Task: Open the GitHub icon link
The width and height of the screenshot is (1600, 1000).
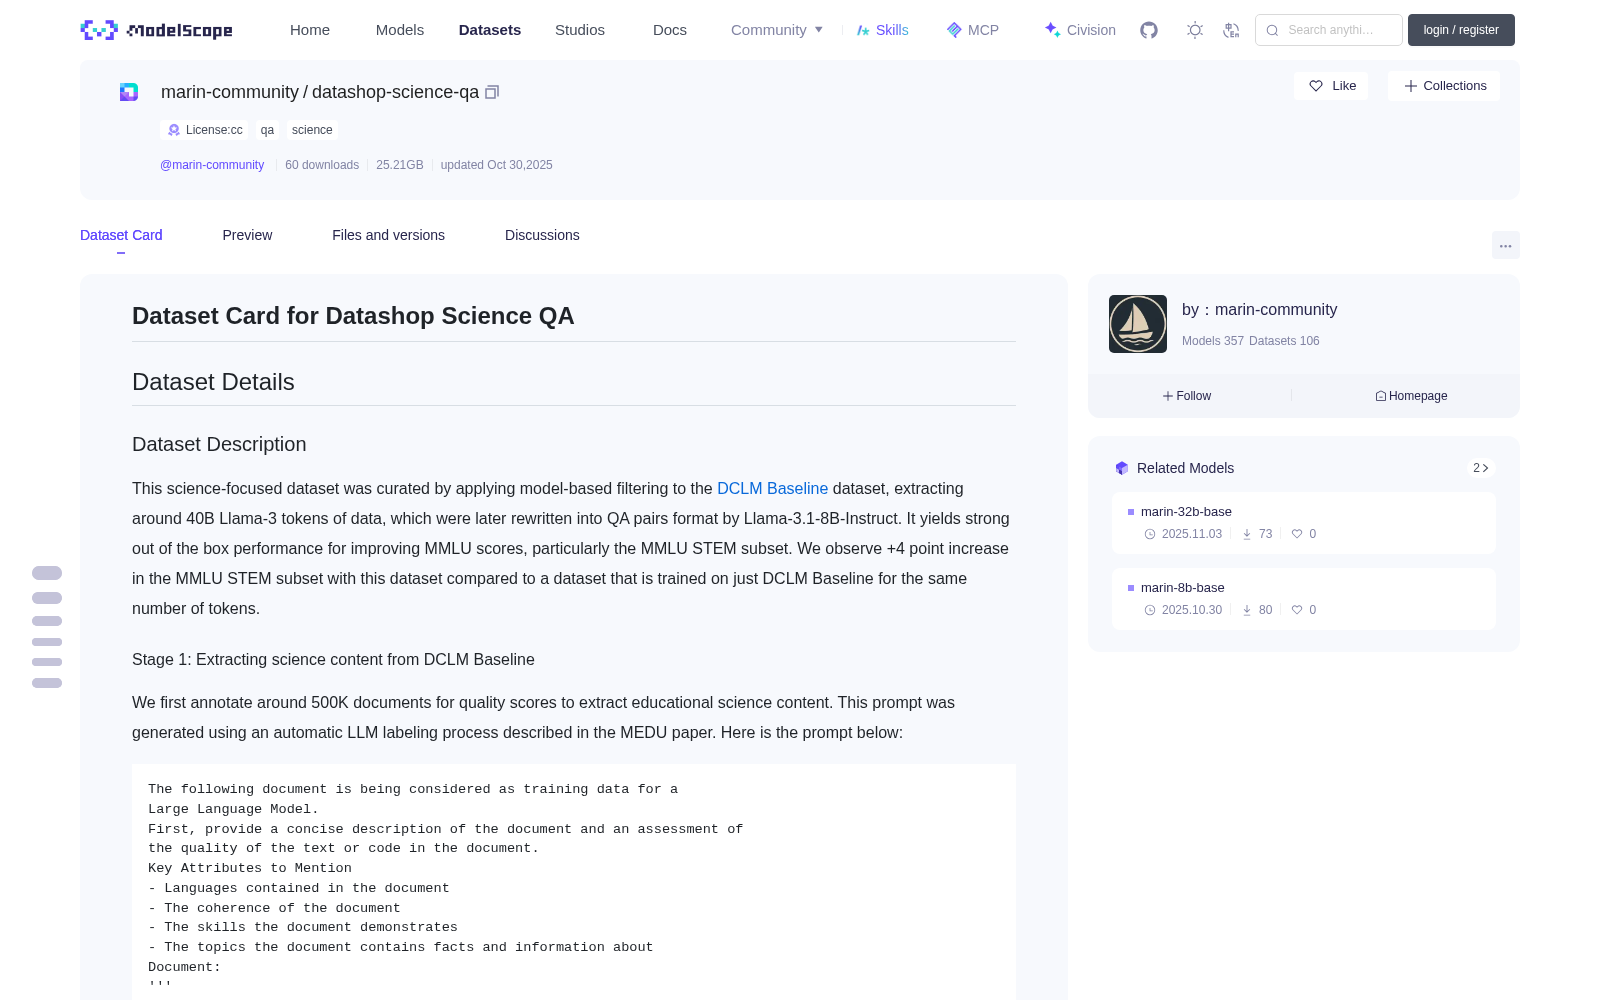Action: (x=1149, y=30)
